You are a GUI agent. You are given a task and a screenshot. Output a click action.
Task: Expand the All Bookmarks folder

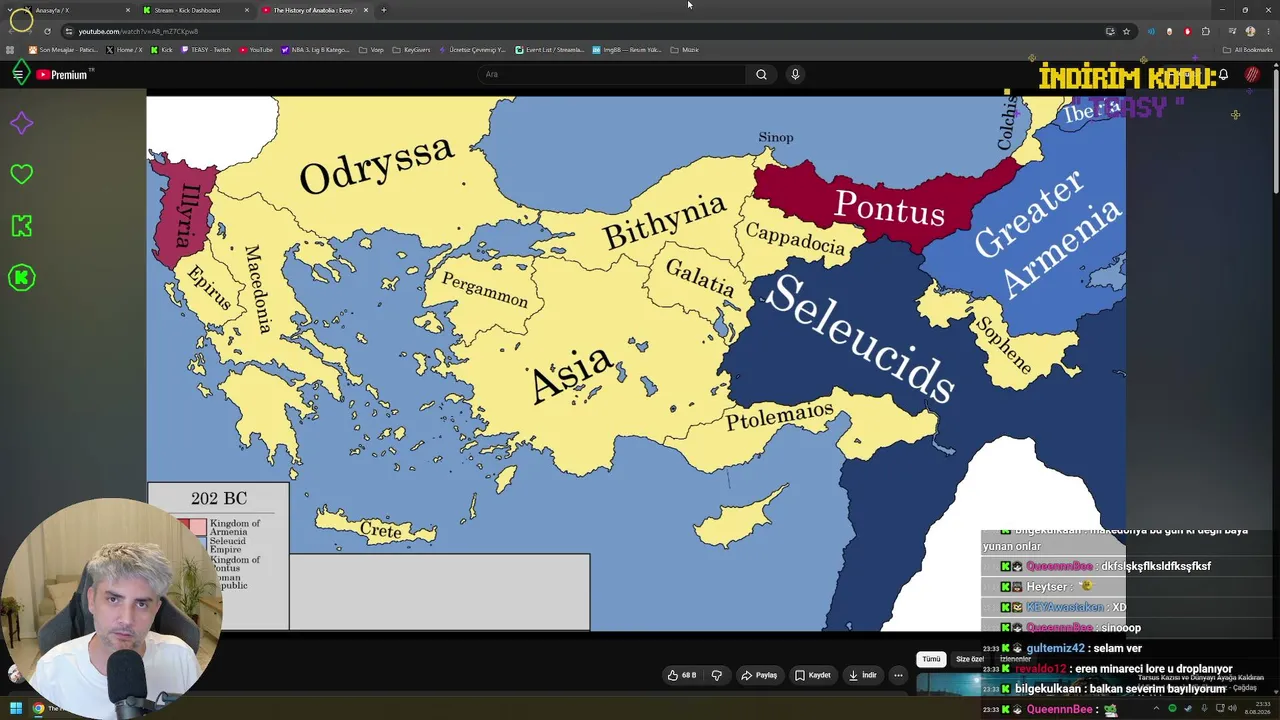[1248, 50]
